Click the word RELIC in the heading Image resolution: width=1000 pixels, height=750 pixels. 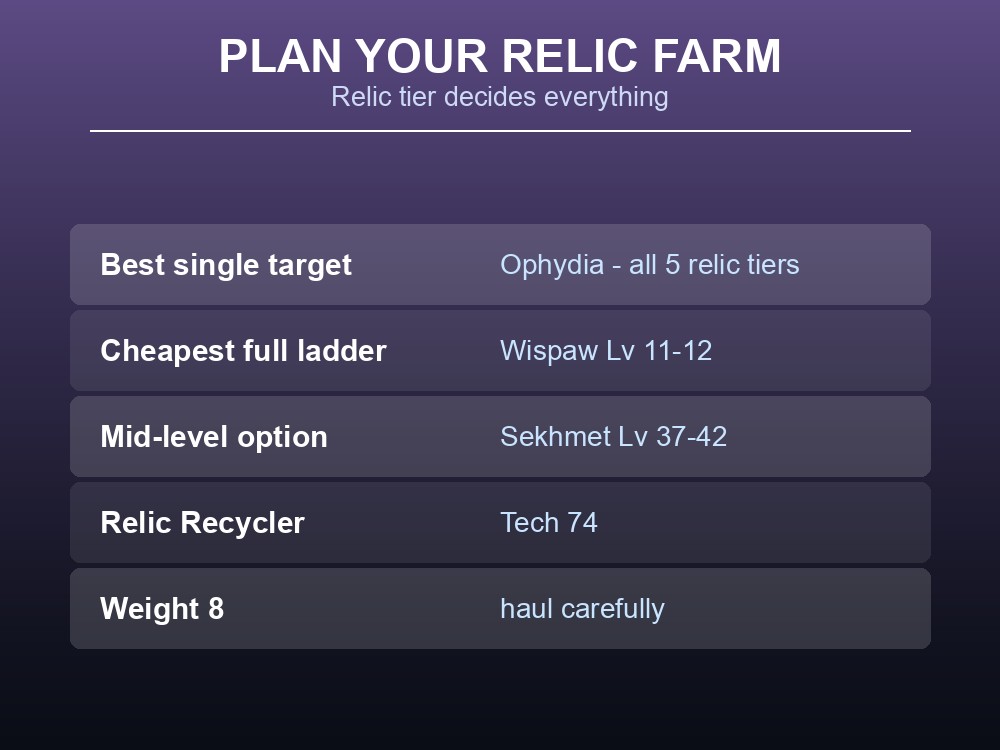(x=570, y=56)
